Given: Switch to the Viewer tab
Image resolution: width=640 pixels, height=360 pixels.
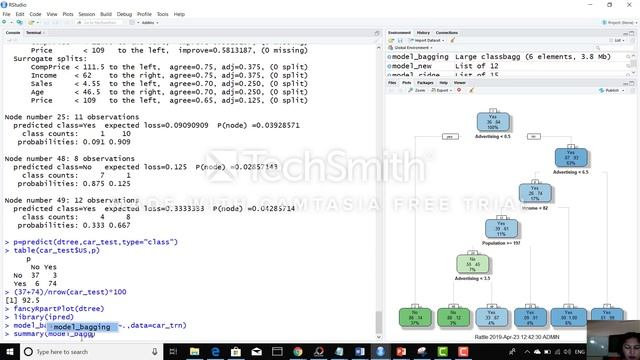Looking at the screenshot, I should [460, 83].
